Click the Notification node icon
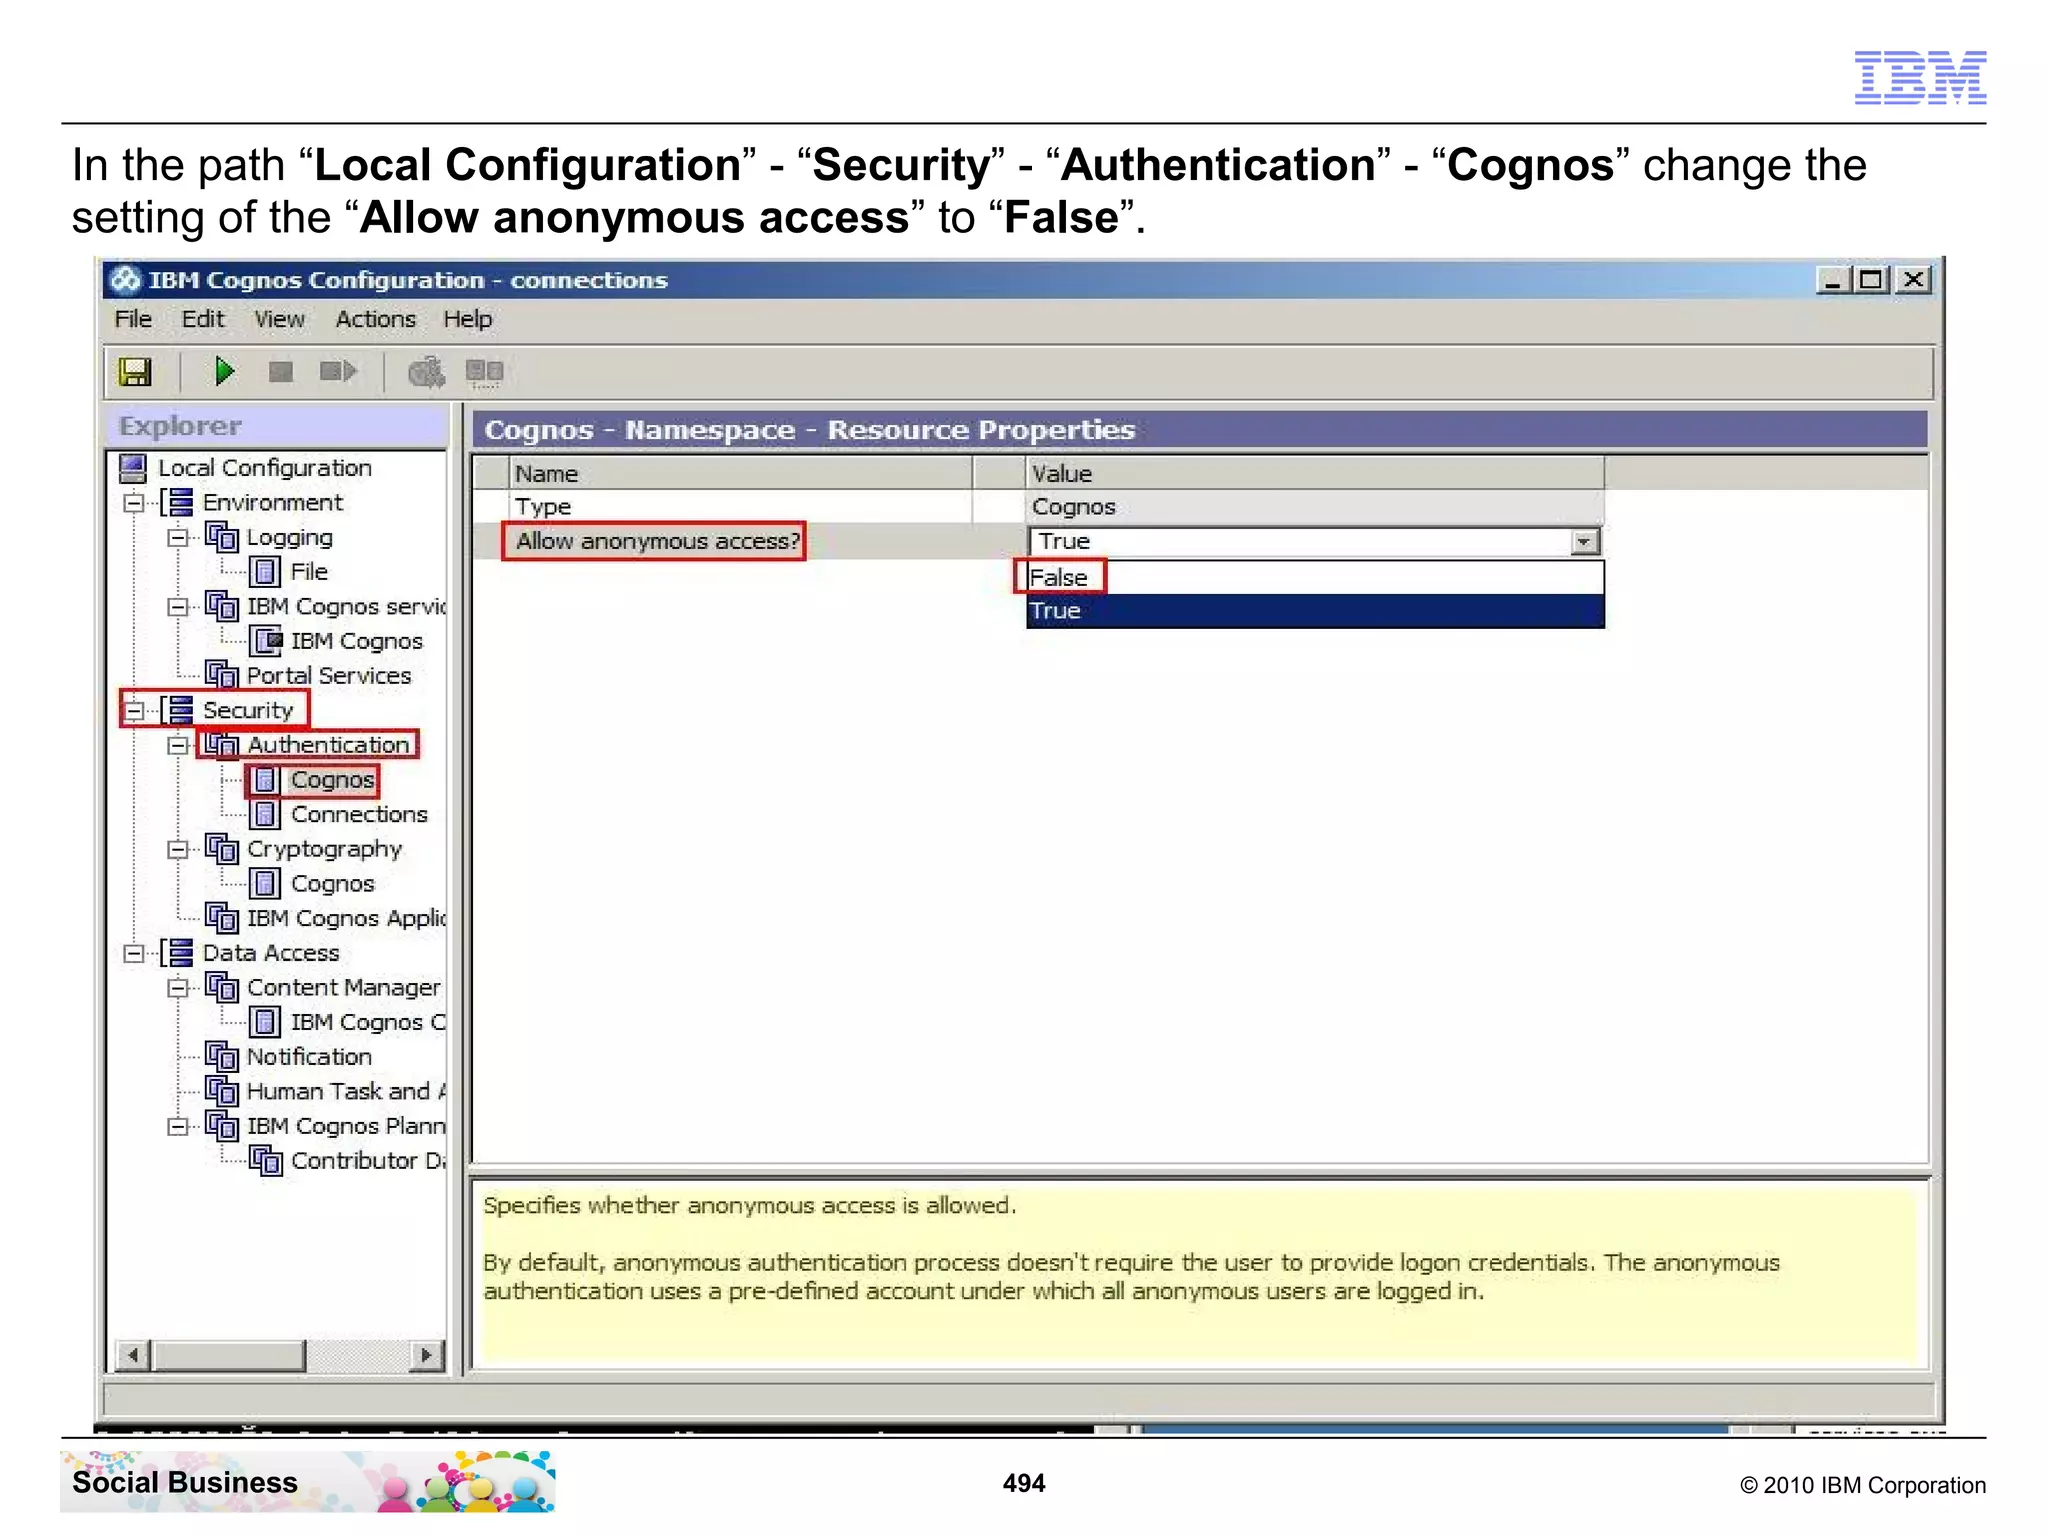Screen dimensions: 2048x1536 [222, 1057]
